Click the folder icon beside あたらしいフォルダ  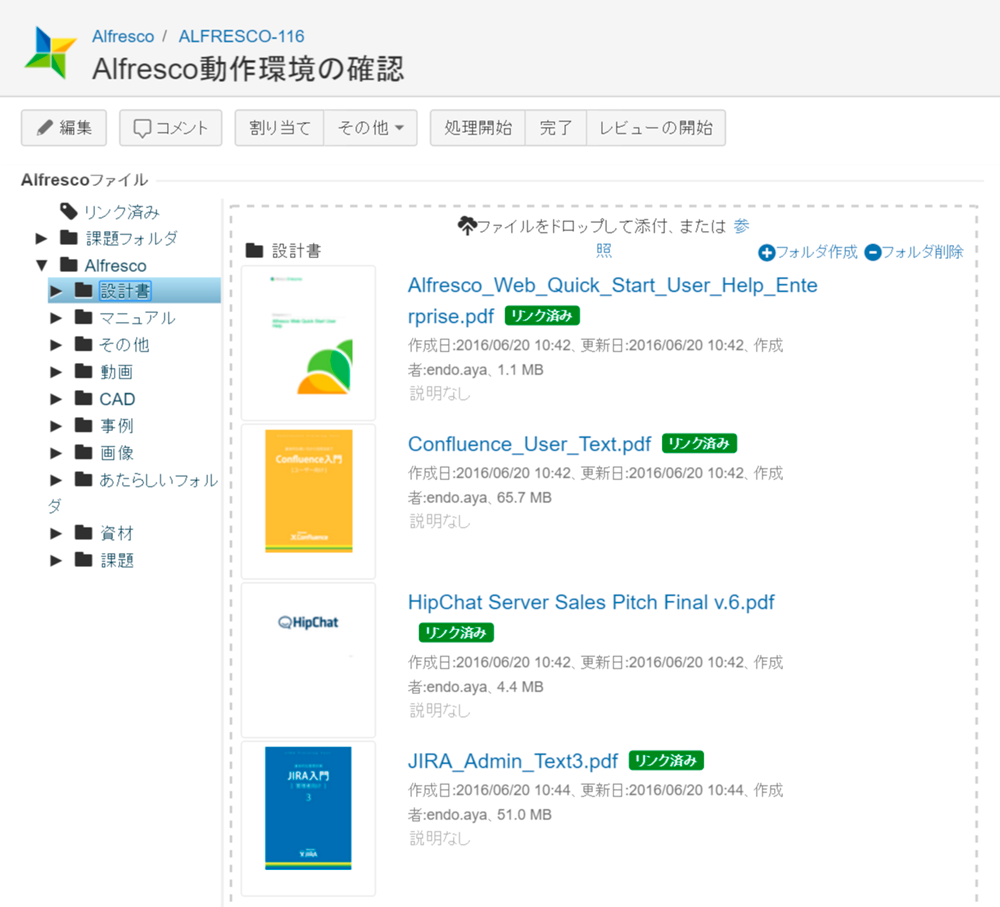[x=84, y=479]
